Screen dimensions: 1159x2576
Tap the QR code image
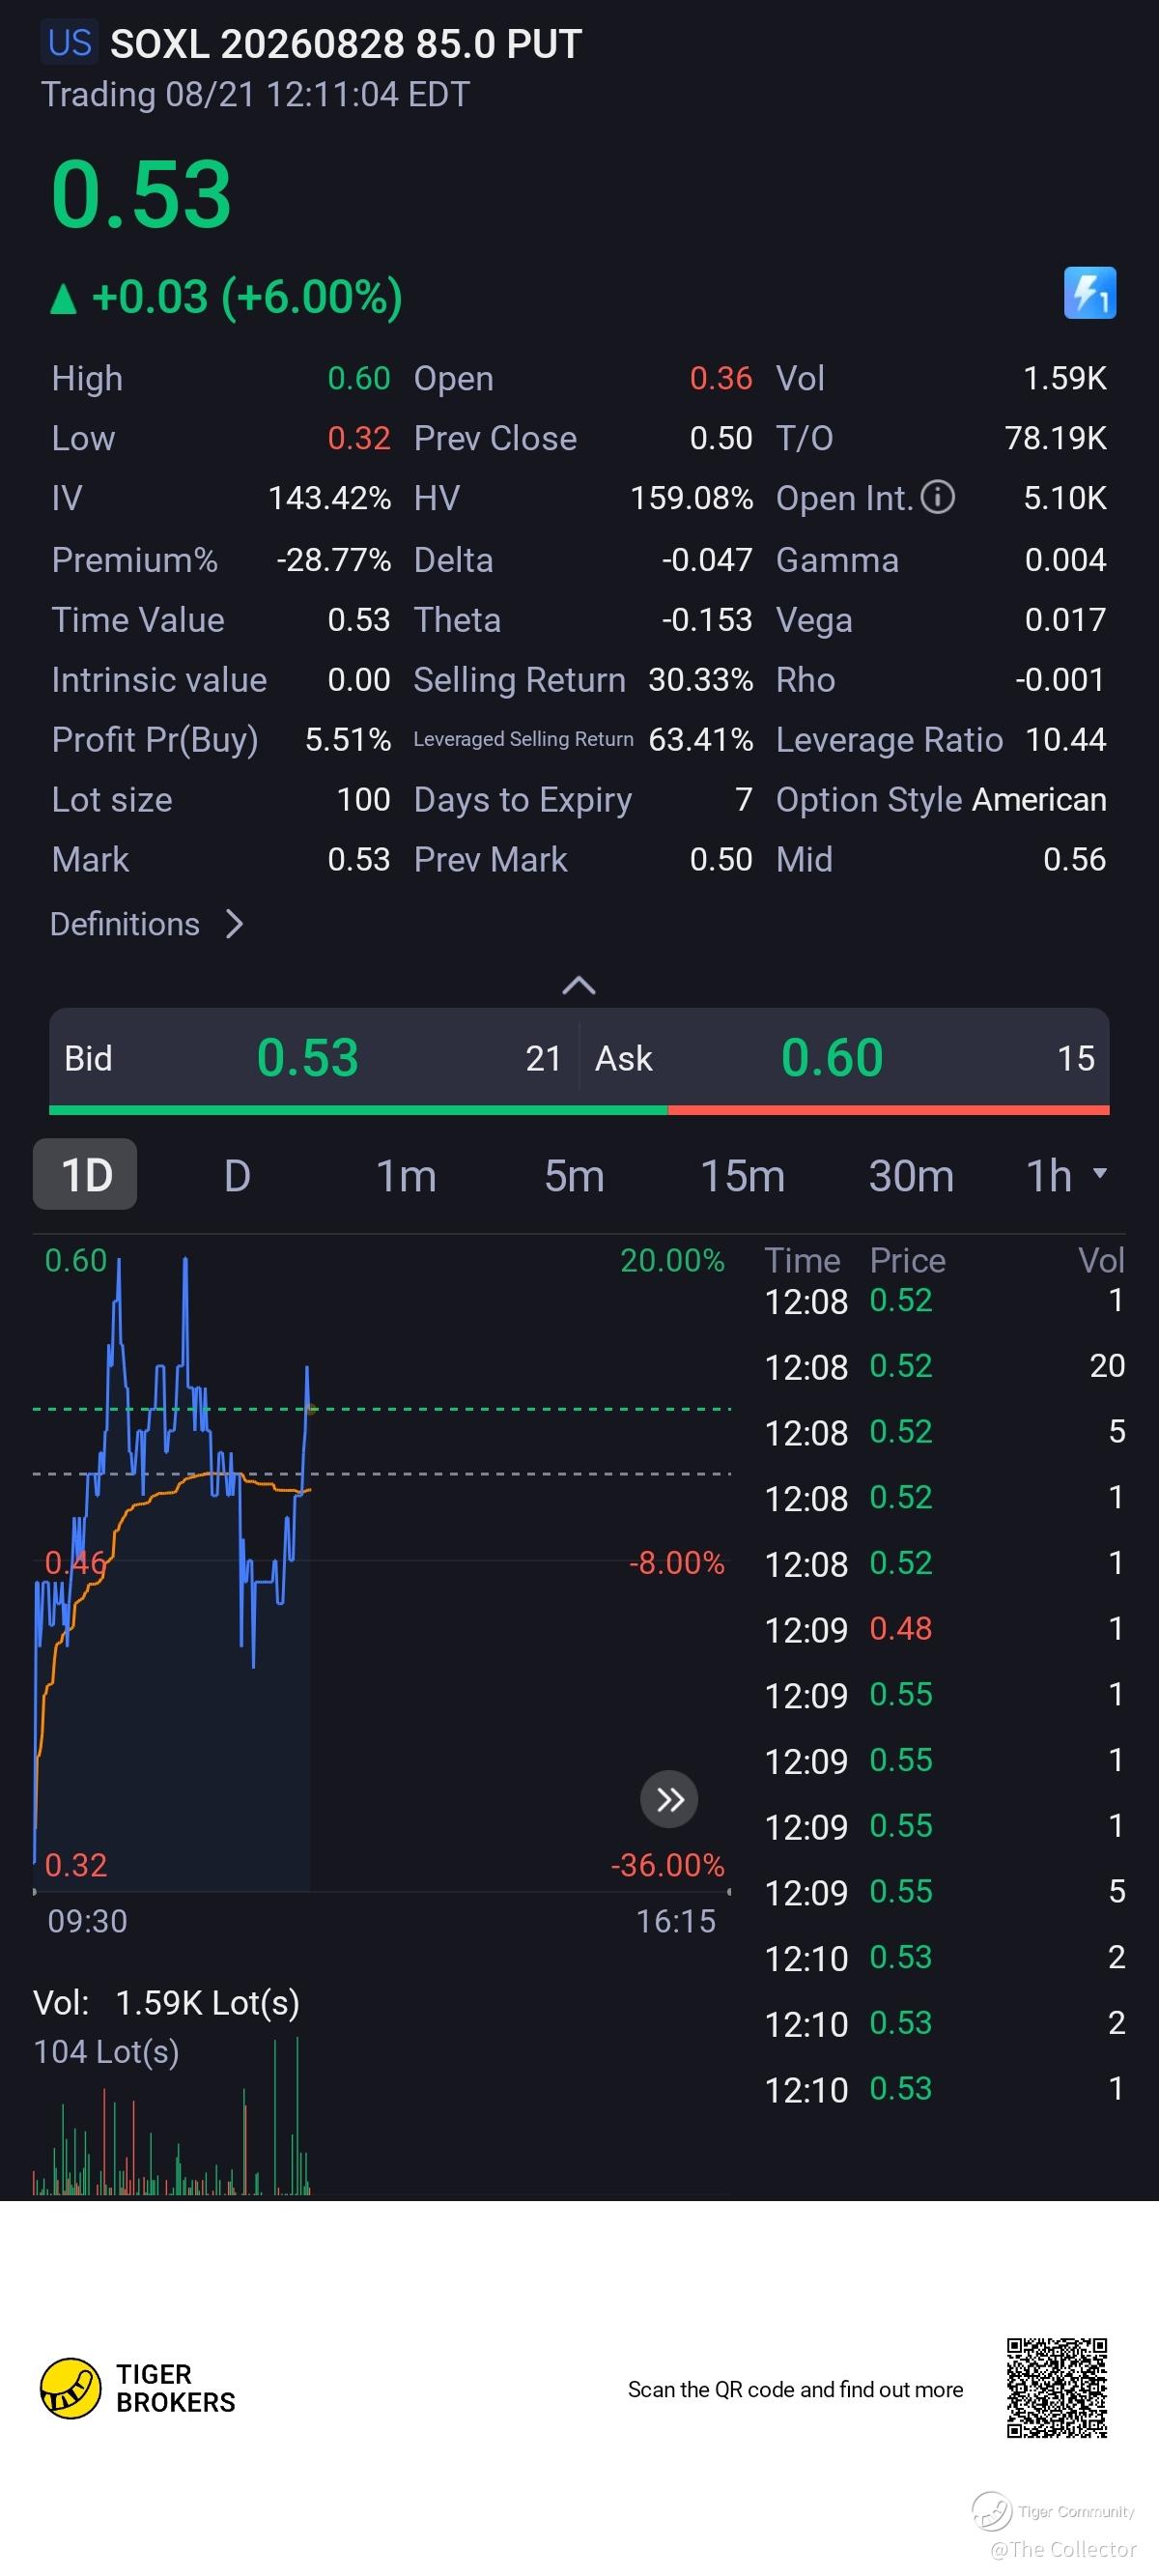pyautogui.click(x=1057, y=2388)
